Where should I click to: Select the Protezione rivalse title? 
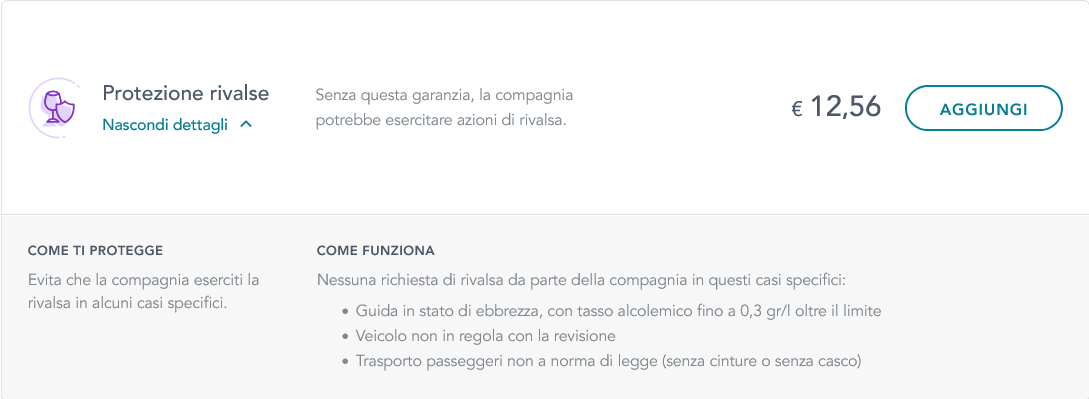185,93
